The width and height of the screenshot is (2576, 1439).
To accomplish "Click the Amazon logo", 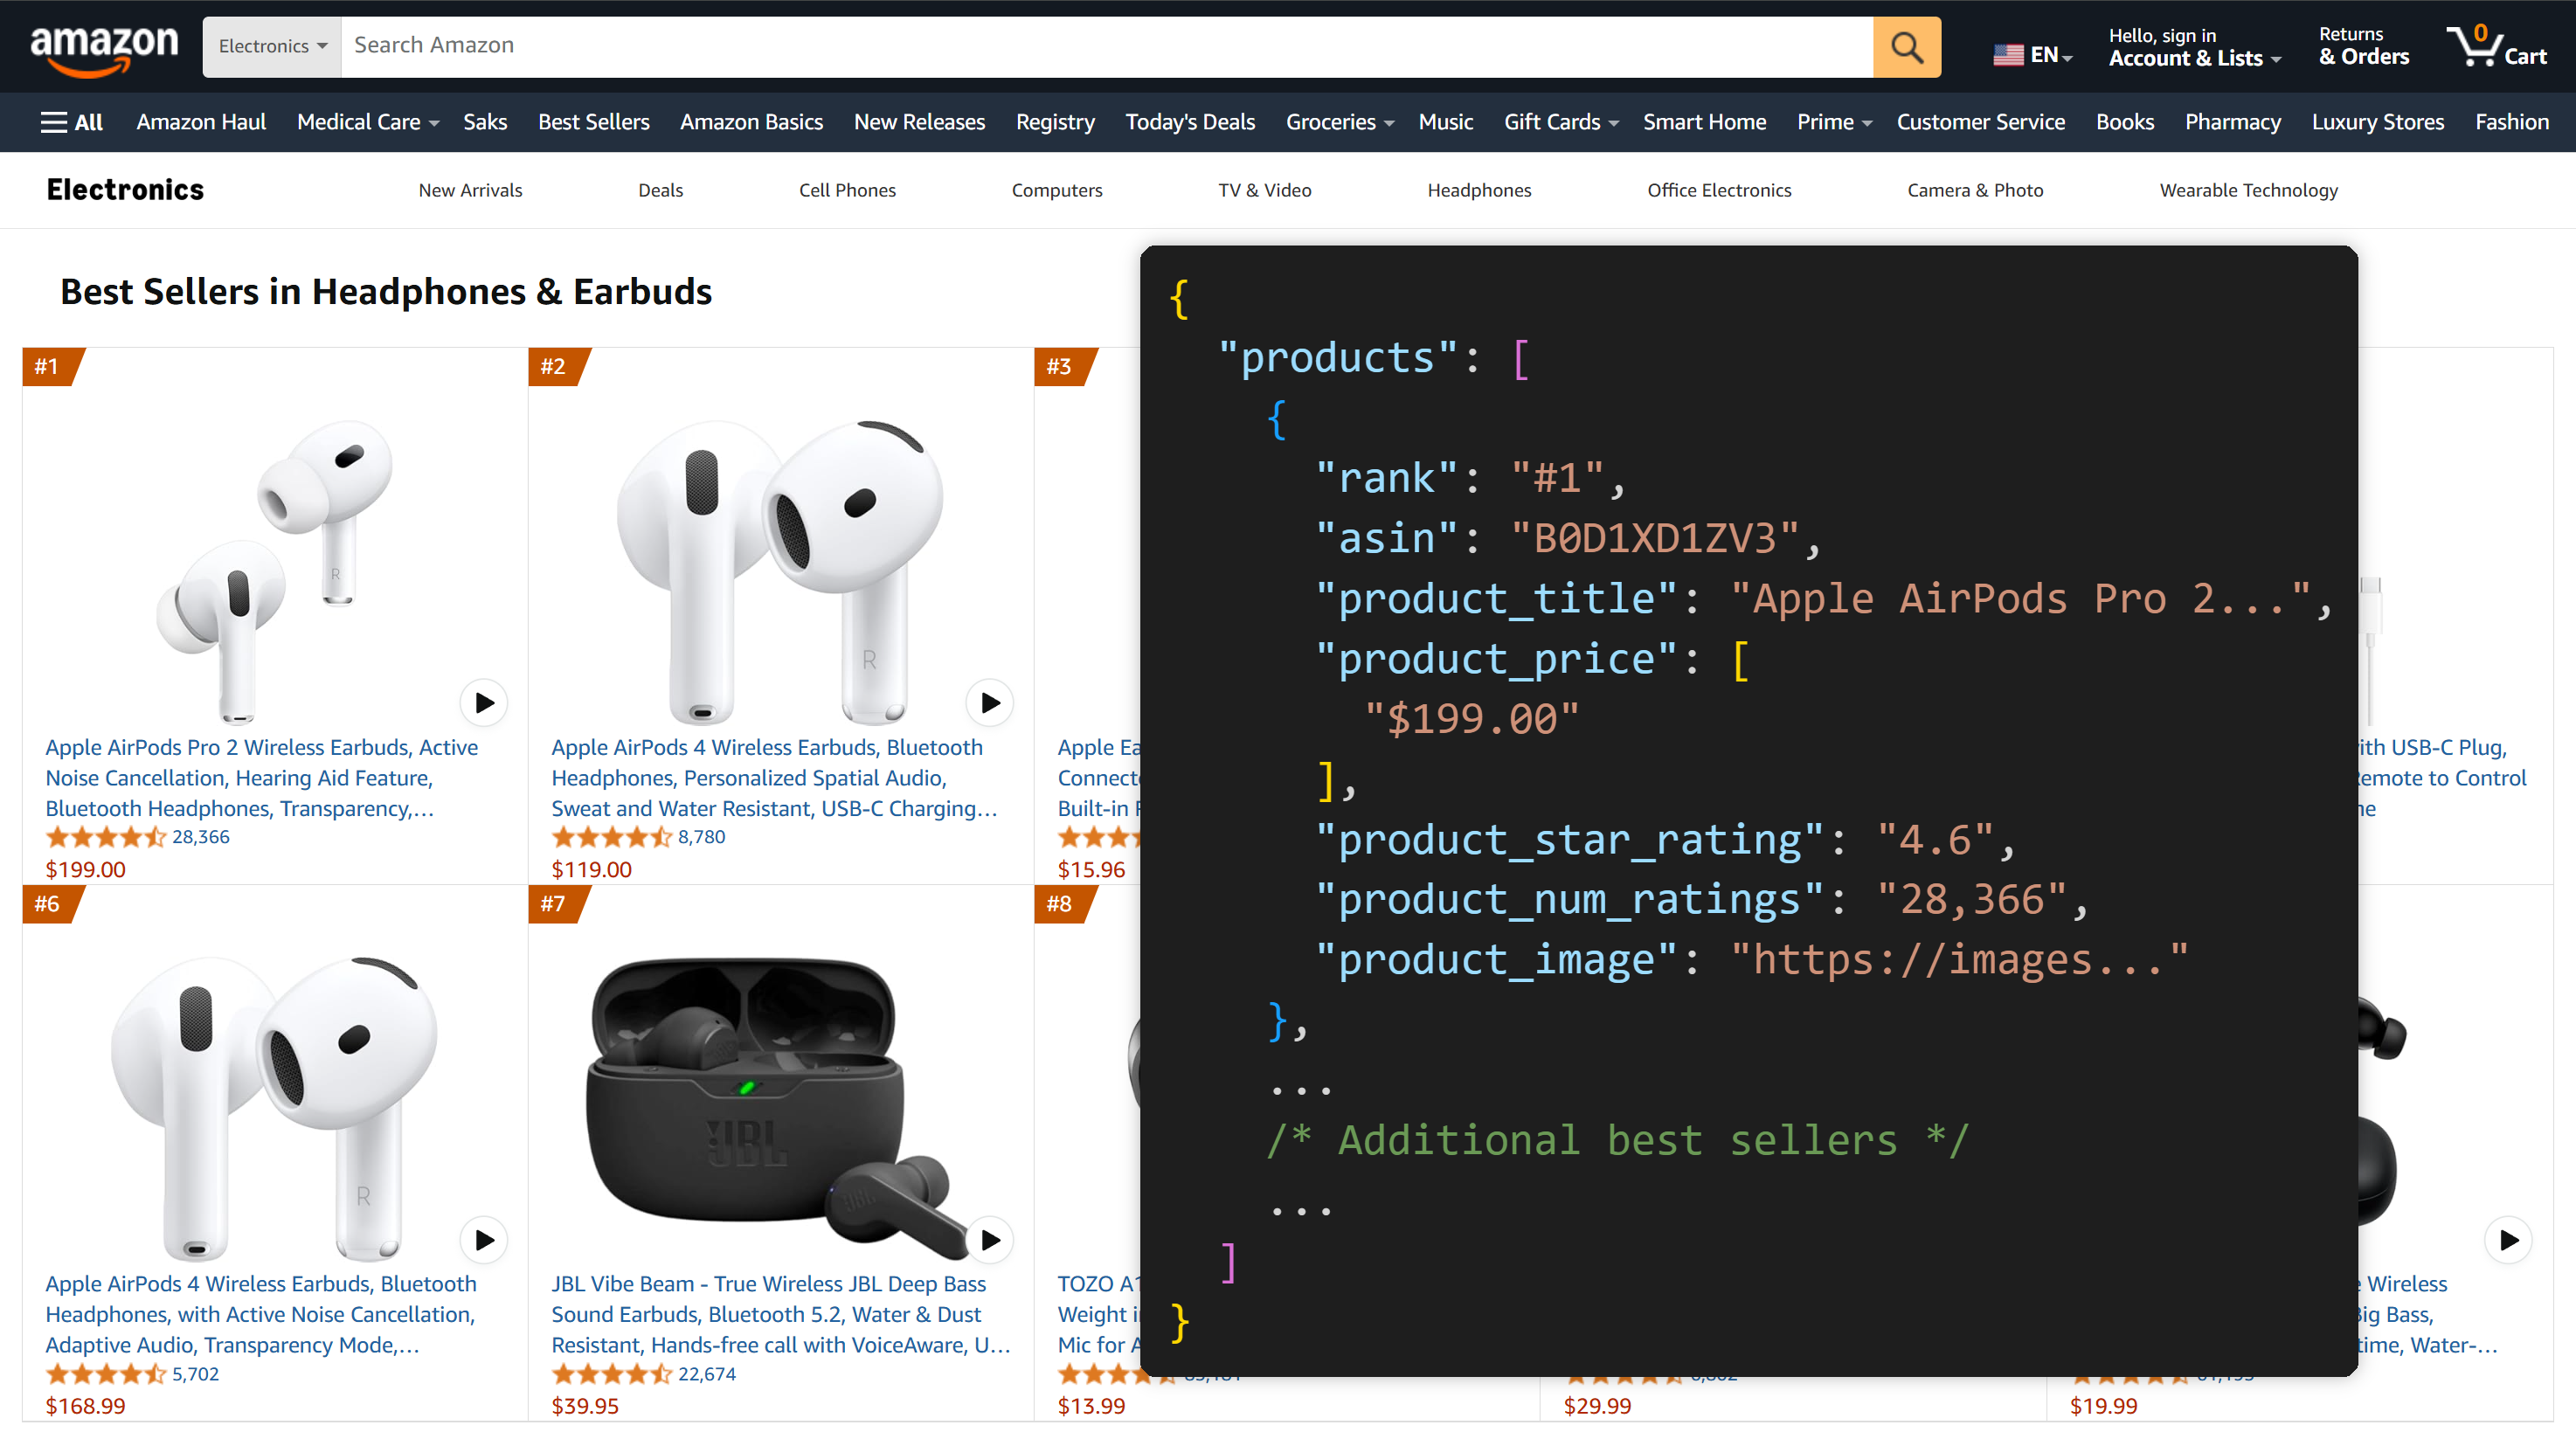I will click(104, 45).
